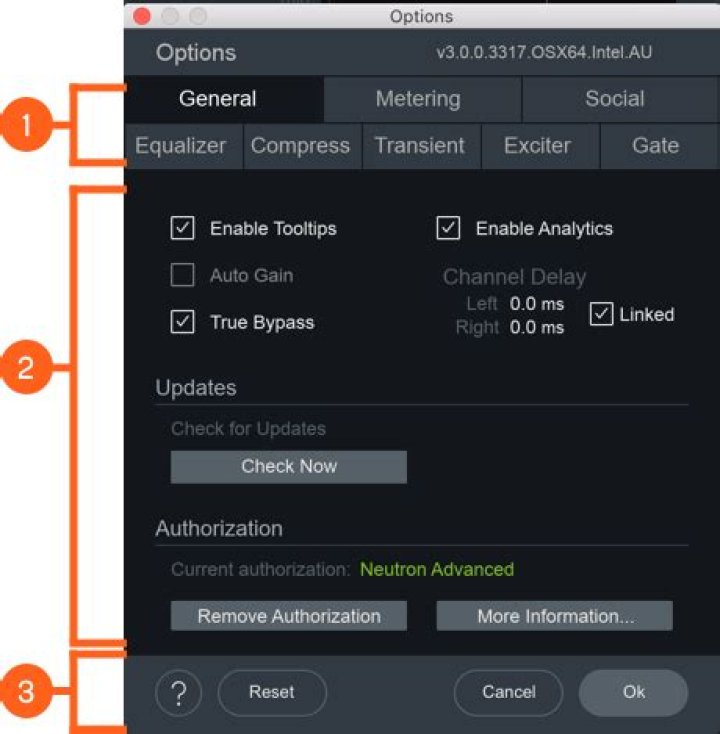Close the Options window with red button
The image size is (720, 734).
(x=142, y=16)
